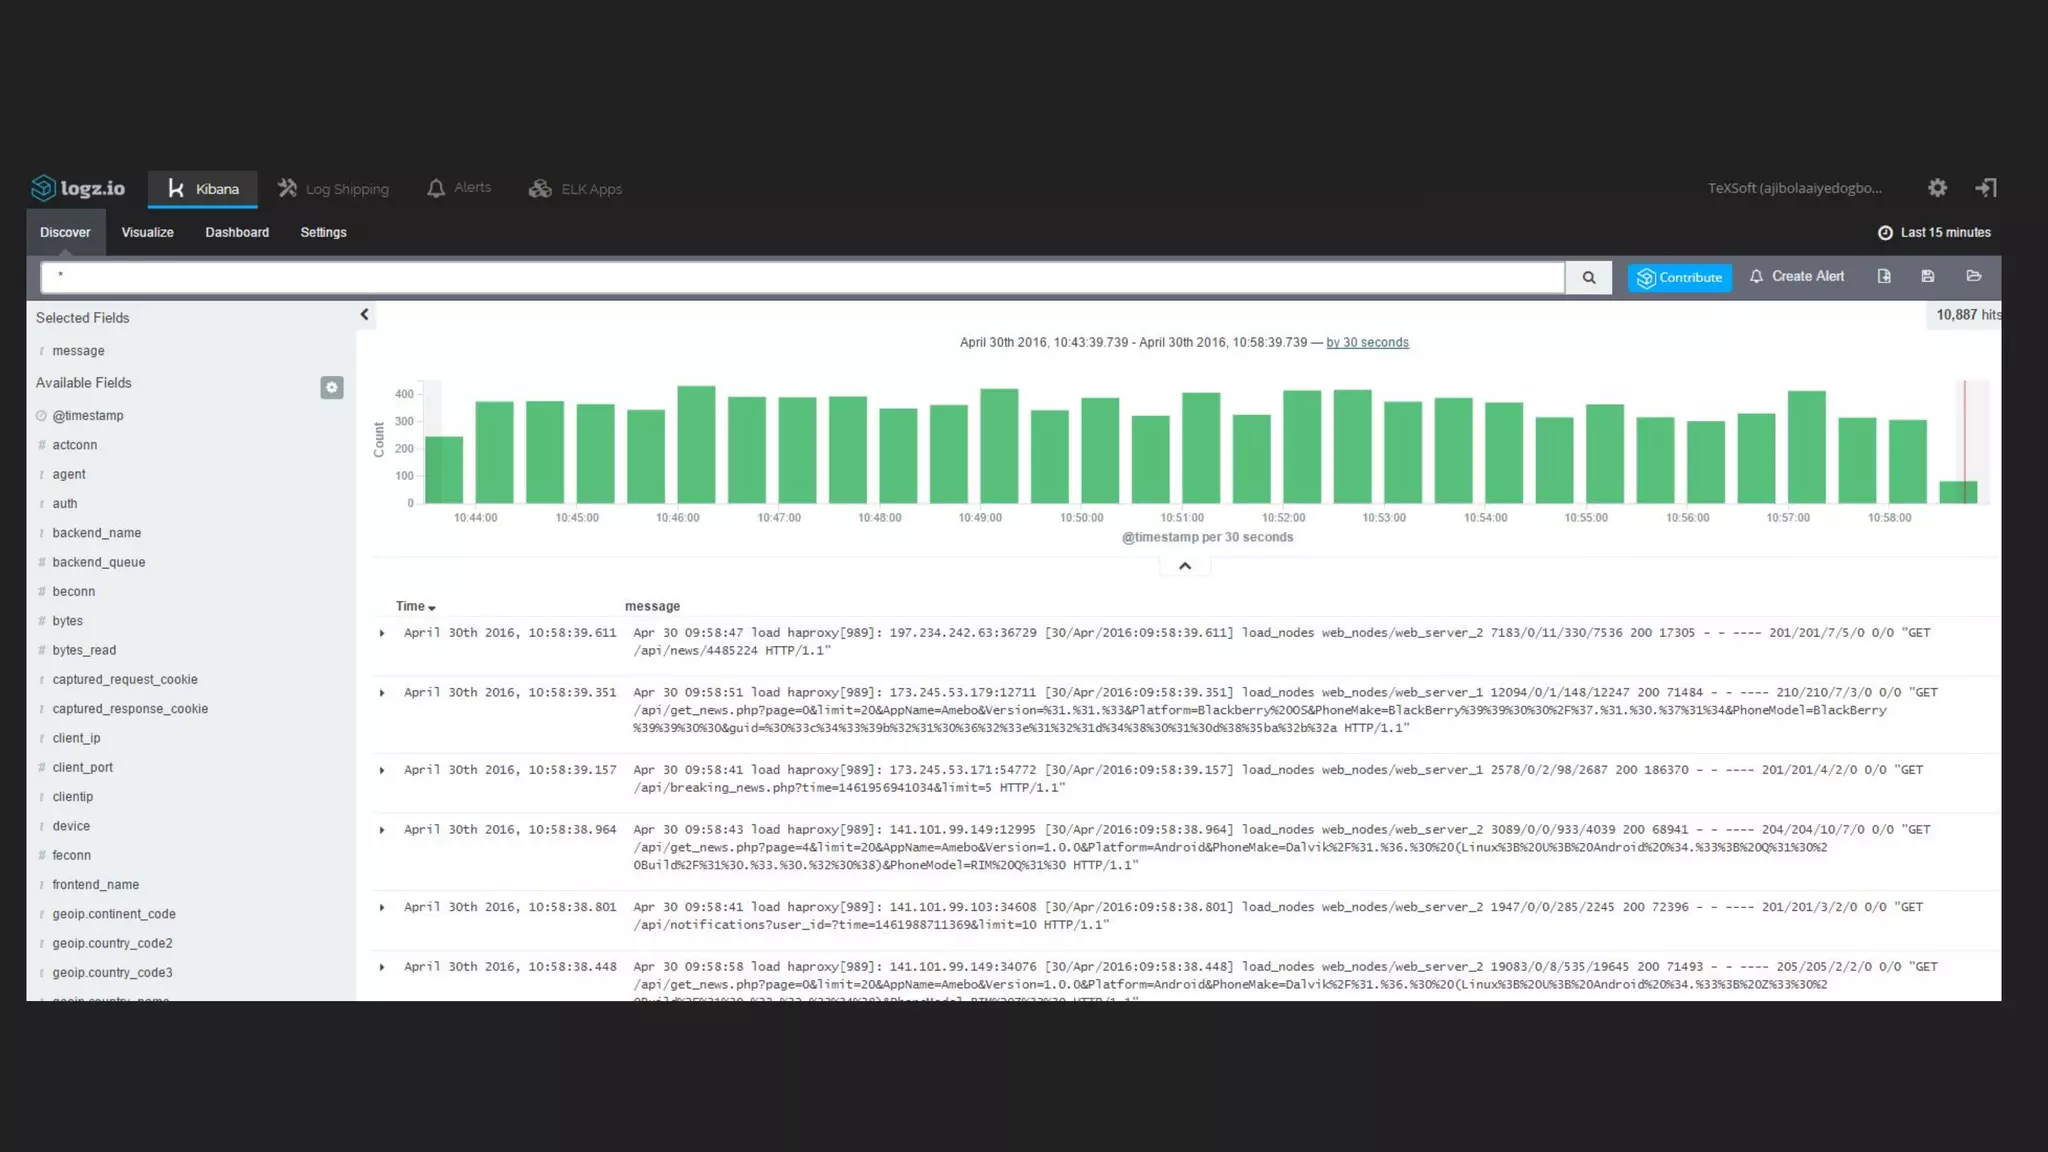Toggle the selected message field
2048x1152 pixels.
pos(78,351)
